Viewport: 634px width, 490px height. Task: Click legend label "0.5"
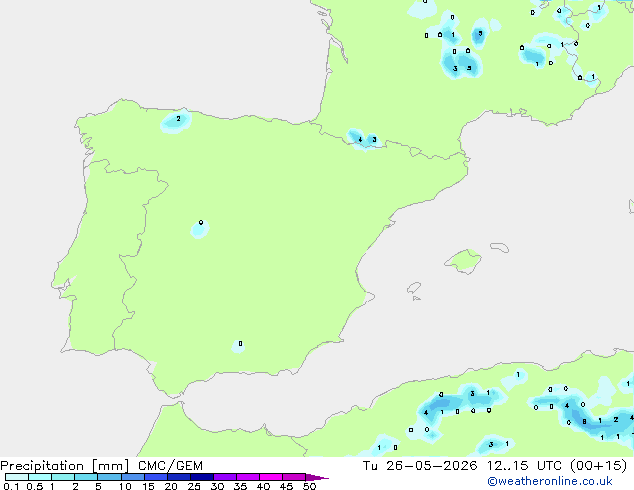pos(34,486)
